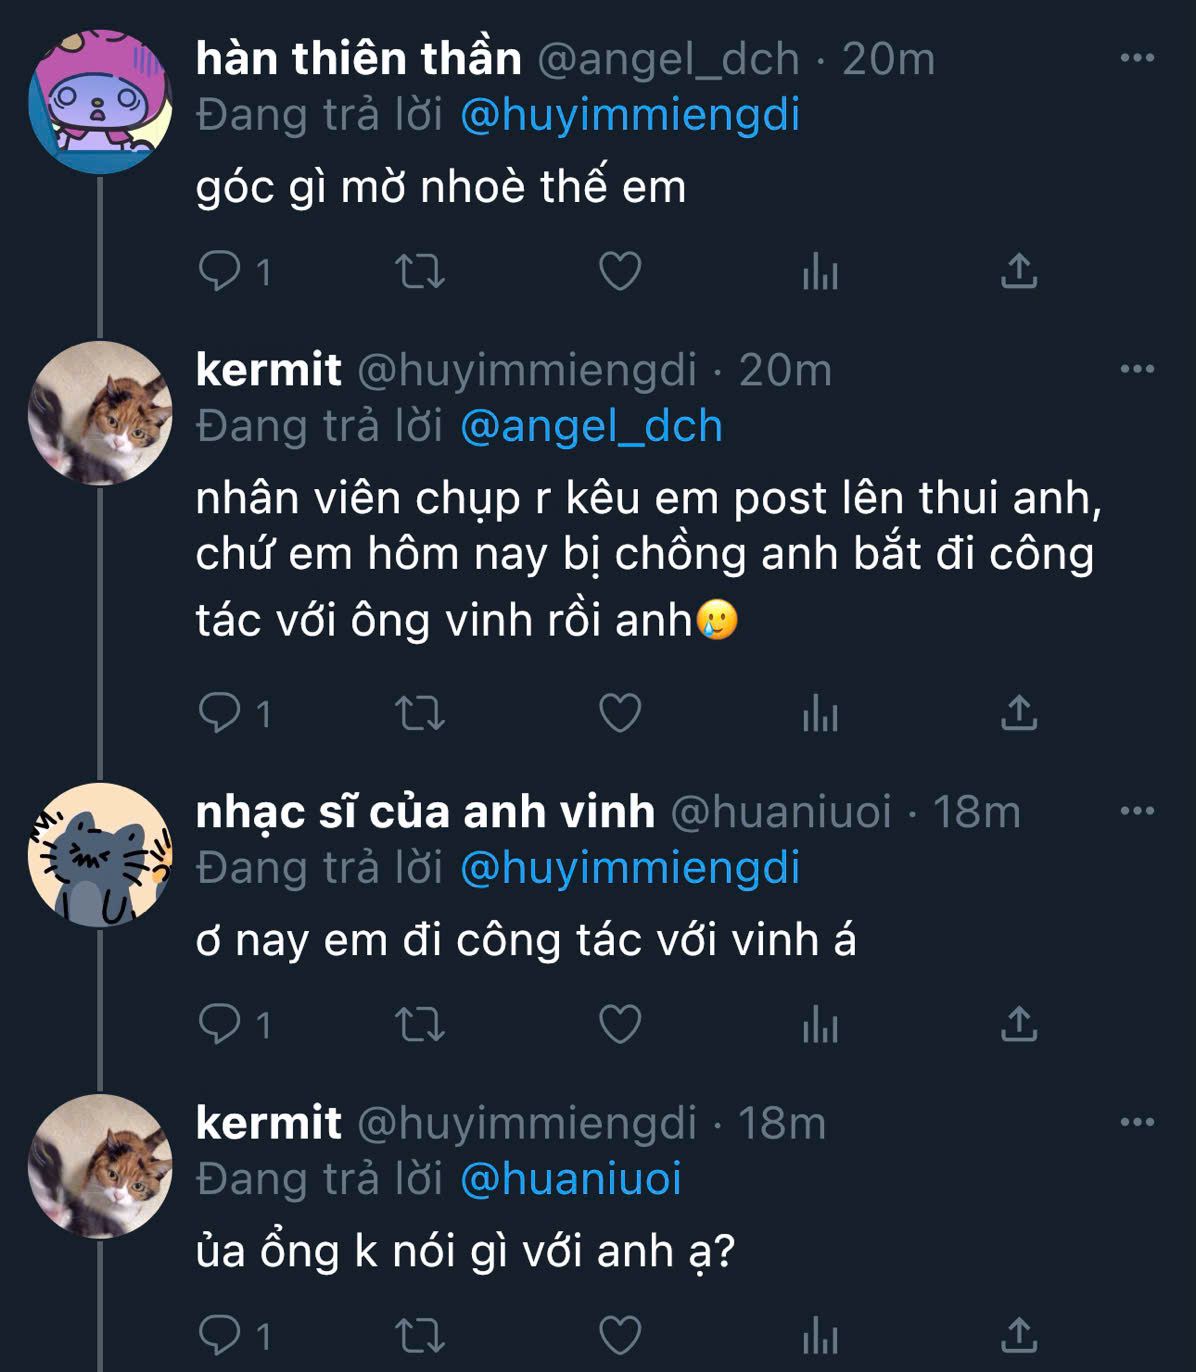Open more options for nhạc sĩ của anh vinh's tweet

pos(1137,811)
